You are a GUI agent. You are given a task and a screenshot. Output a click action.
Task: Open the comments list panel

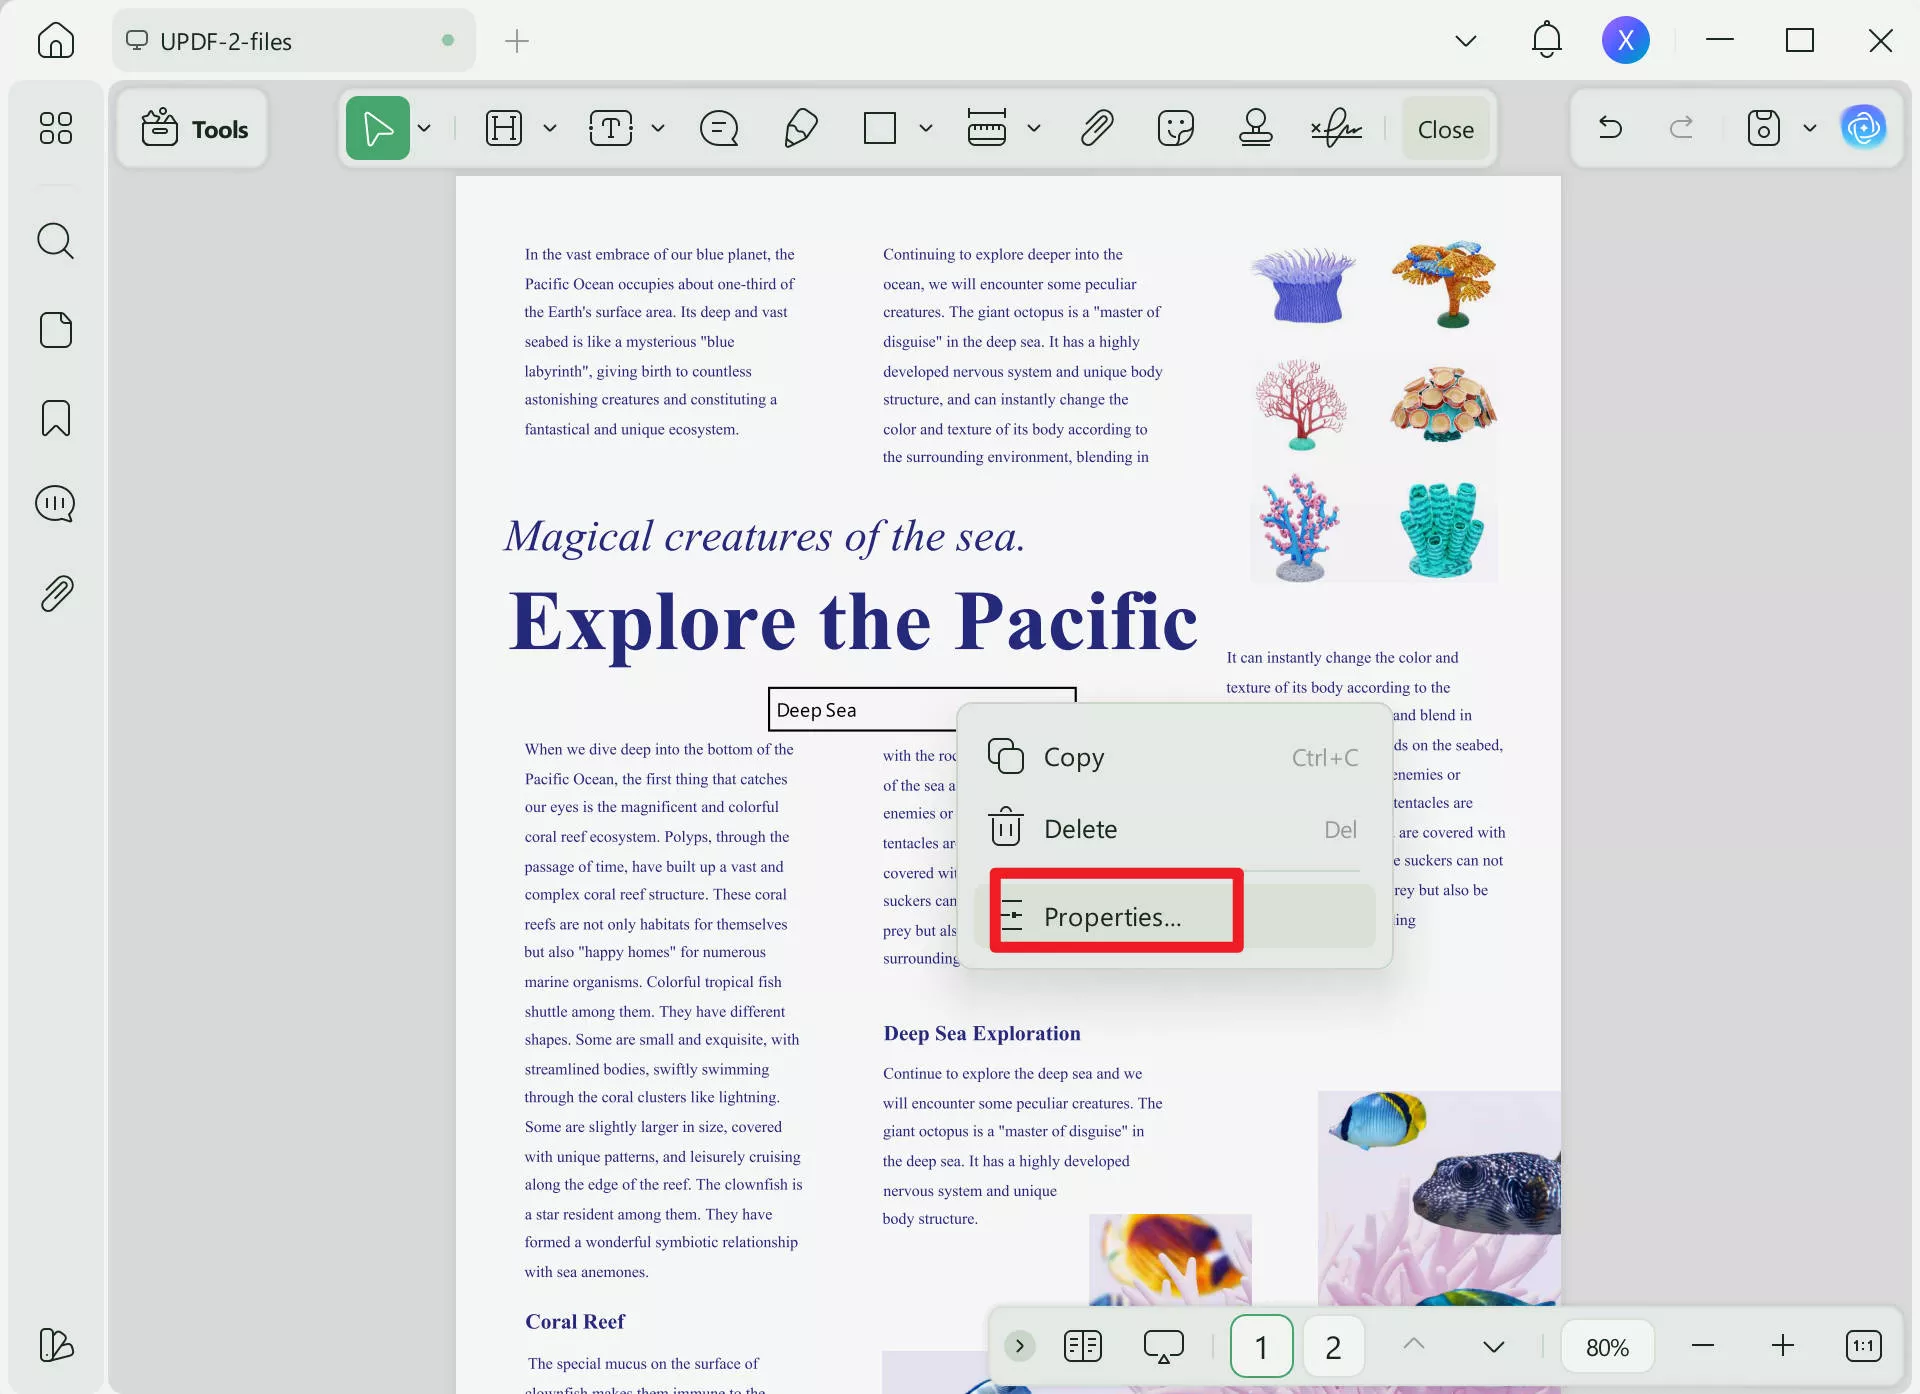[x=55, y=504]
